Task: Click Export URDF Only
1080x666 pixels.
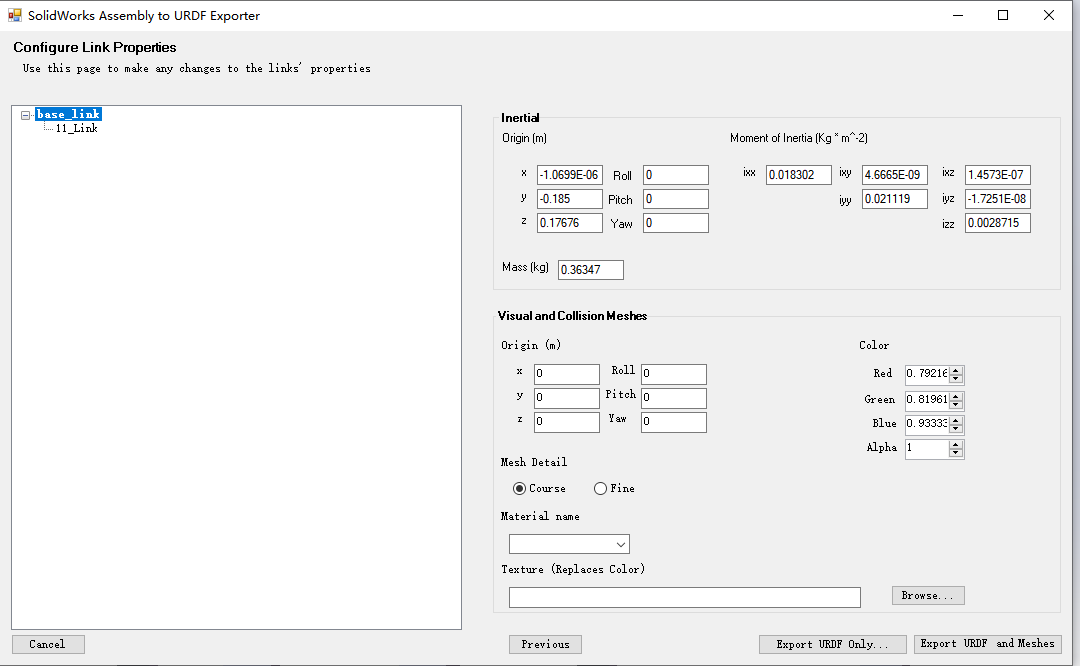Action: tap(832, 644)
